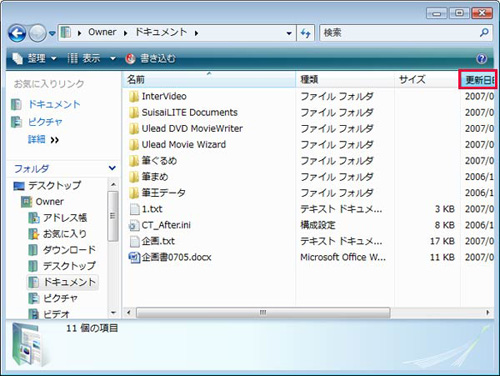The width and height of the screenshot is (500, 376).
Task: Select 筆王データ folder icon
Action: coord(134,193)
